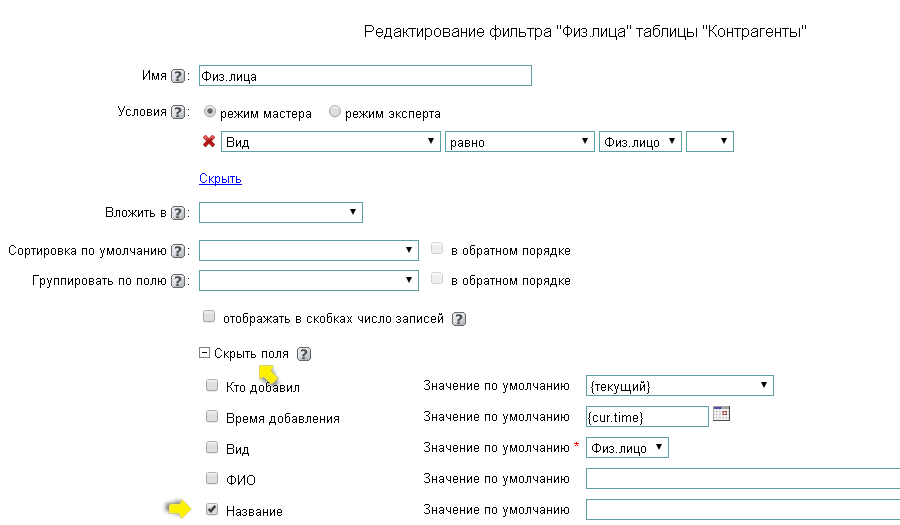Click the Скрыть link under conditions
The width and height of the screenshot is (900, 525).
pyautogui.click(x=220, y=179)
